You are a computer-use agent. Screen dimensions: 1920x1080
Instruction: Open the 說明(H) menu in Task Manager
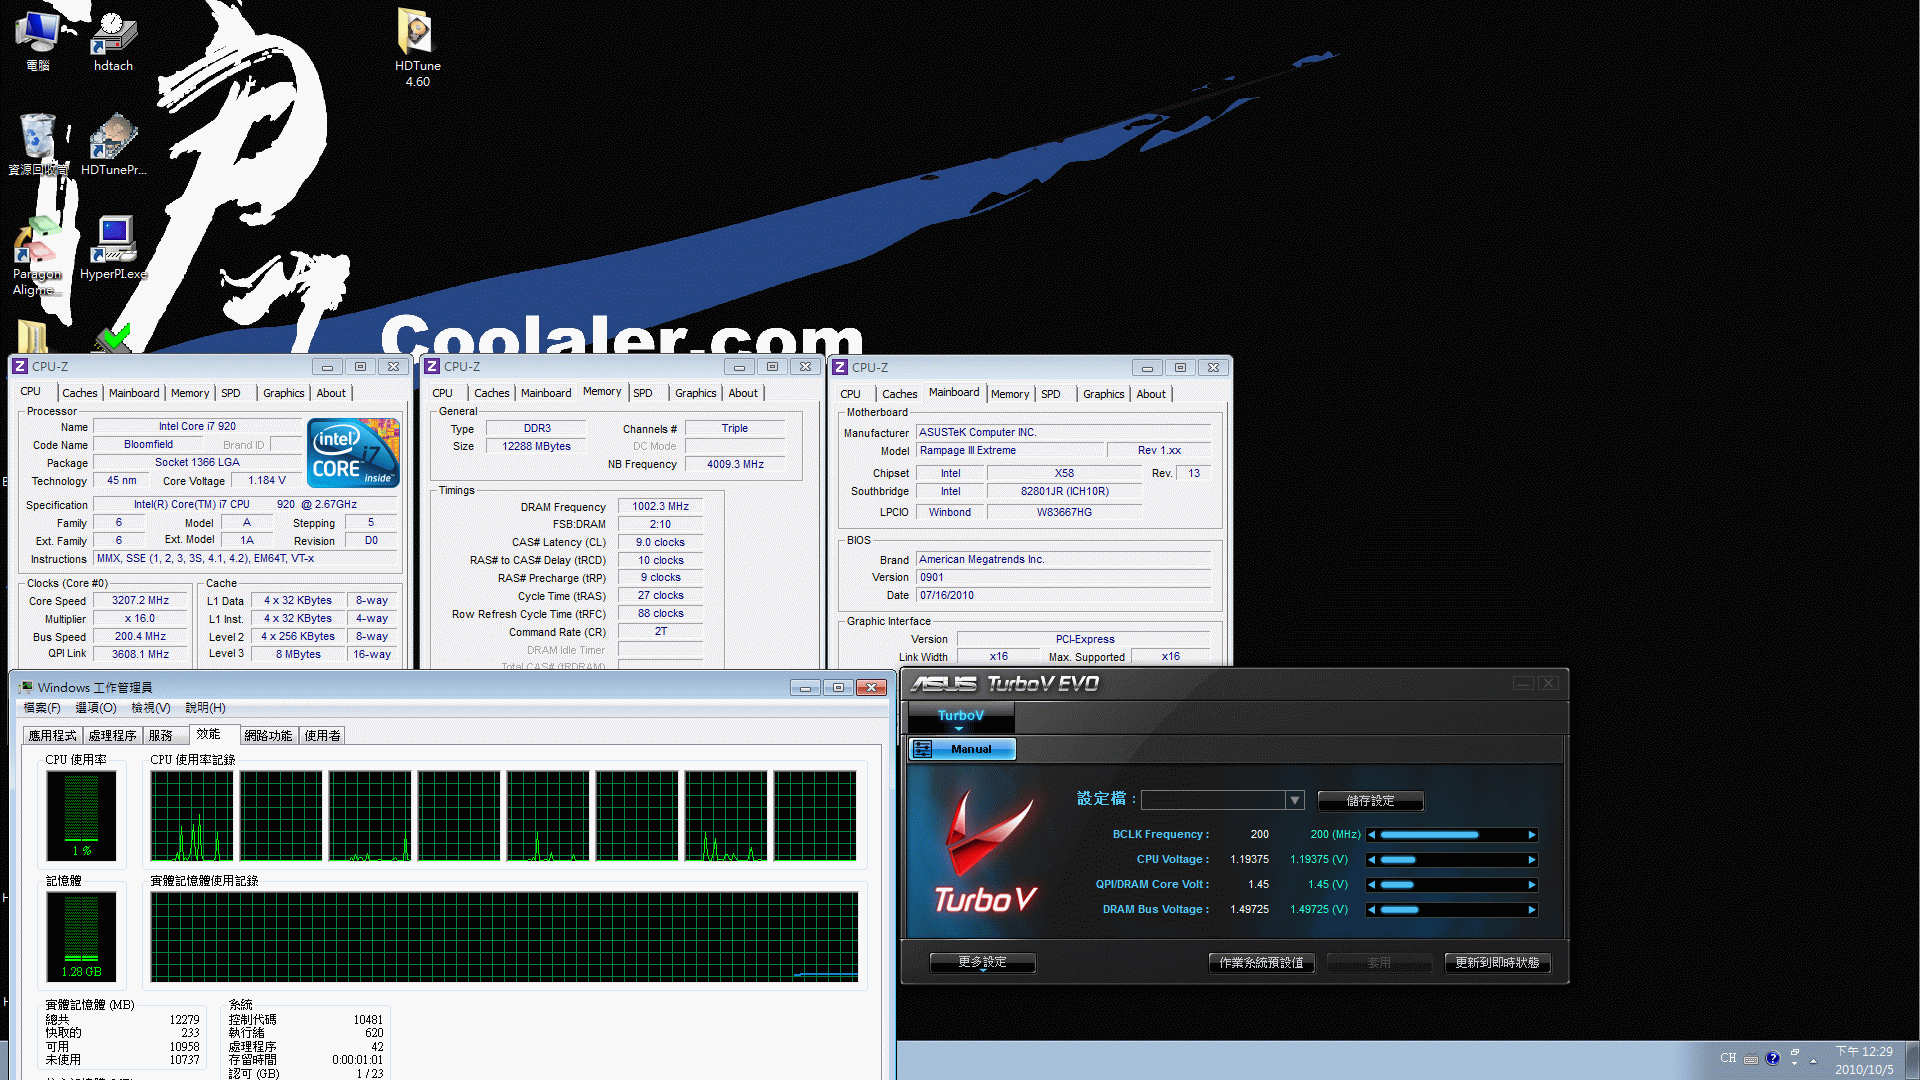click(205, 708)
